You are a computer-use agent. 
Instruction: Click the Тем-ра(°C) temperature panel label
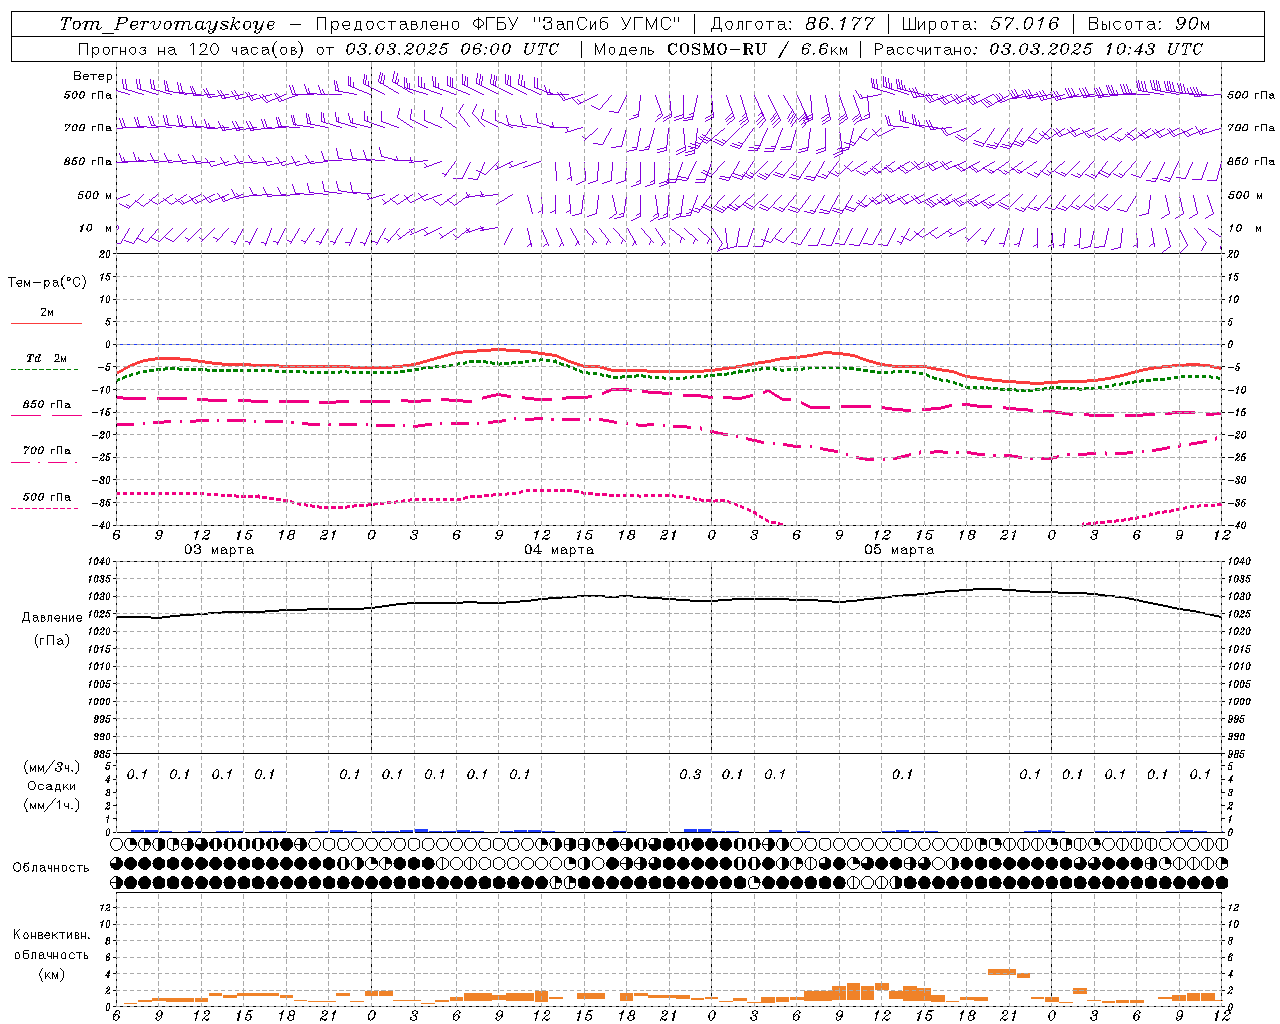click(47, 283)
